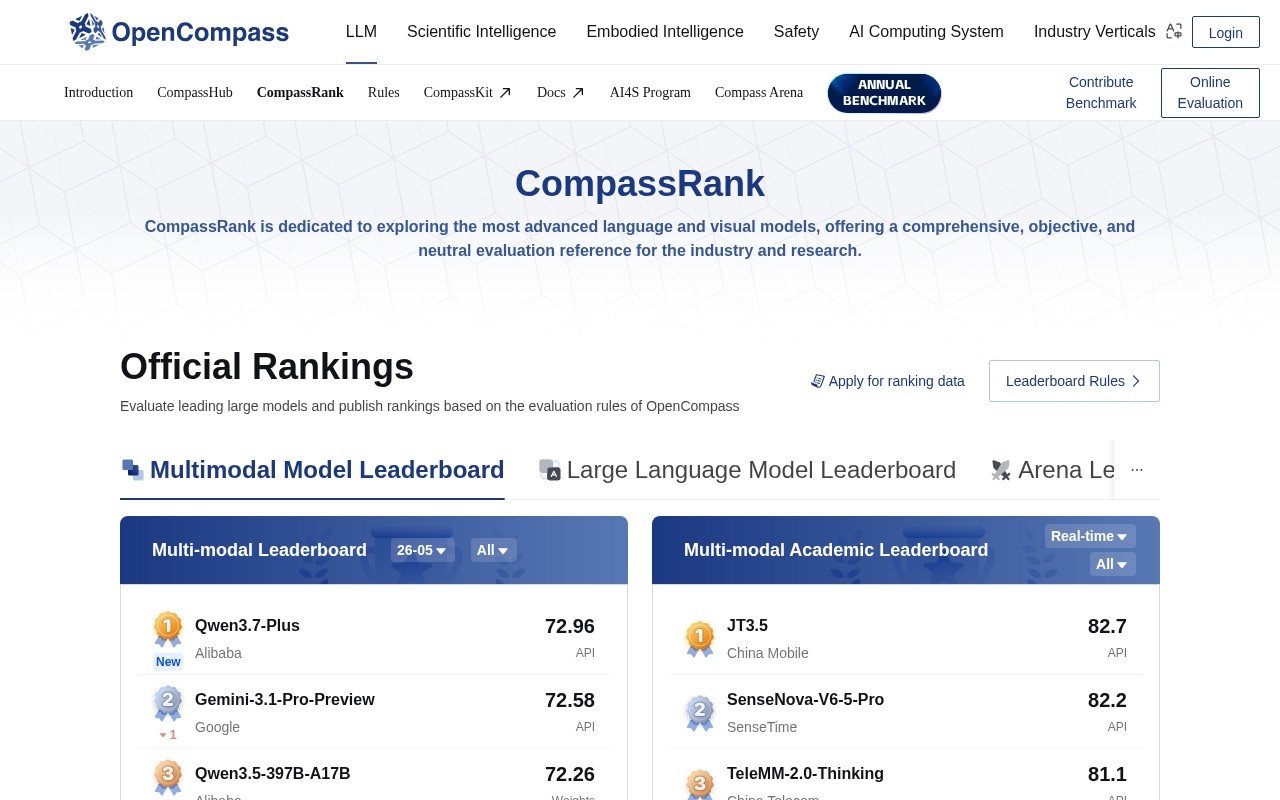Switch to the Arena Leaderboard tab

pyautogui.click(x=1052, y=470)
